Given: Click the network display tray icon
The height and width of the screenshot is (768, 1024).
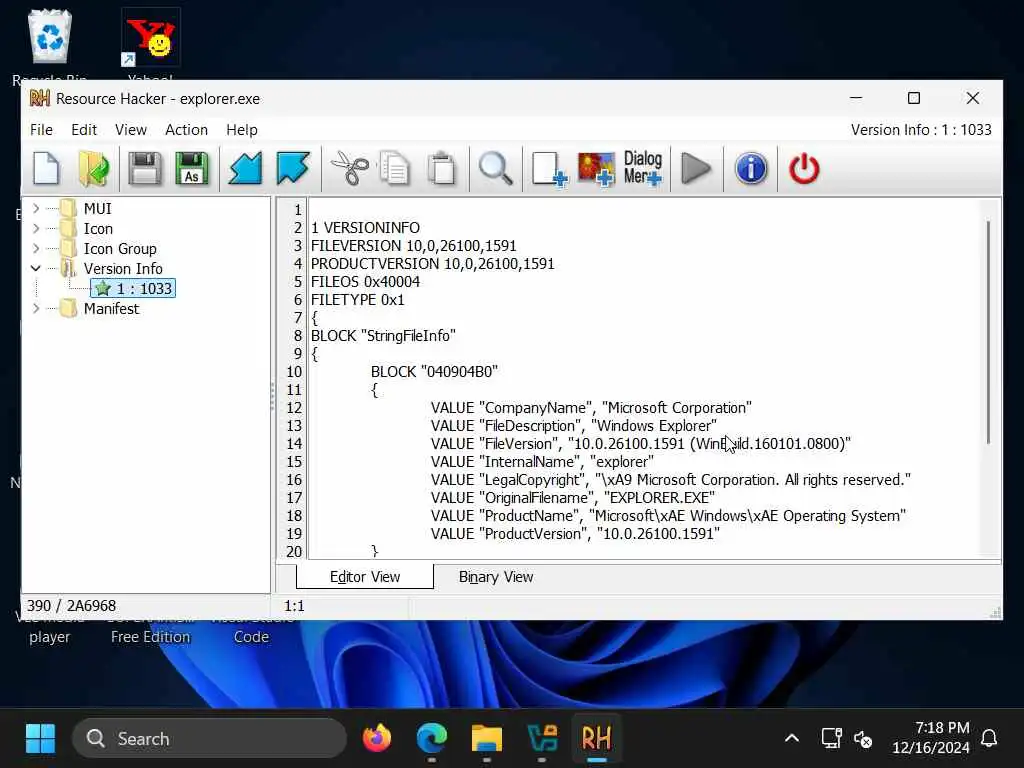Looking at the screenshot, I should [x=831, y=739].
